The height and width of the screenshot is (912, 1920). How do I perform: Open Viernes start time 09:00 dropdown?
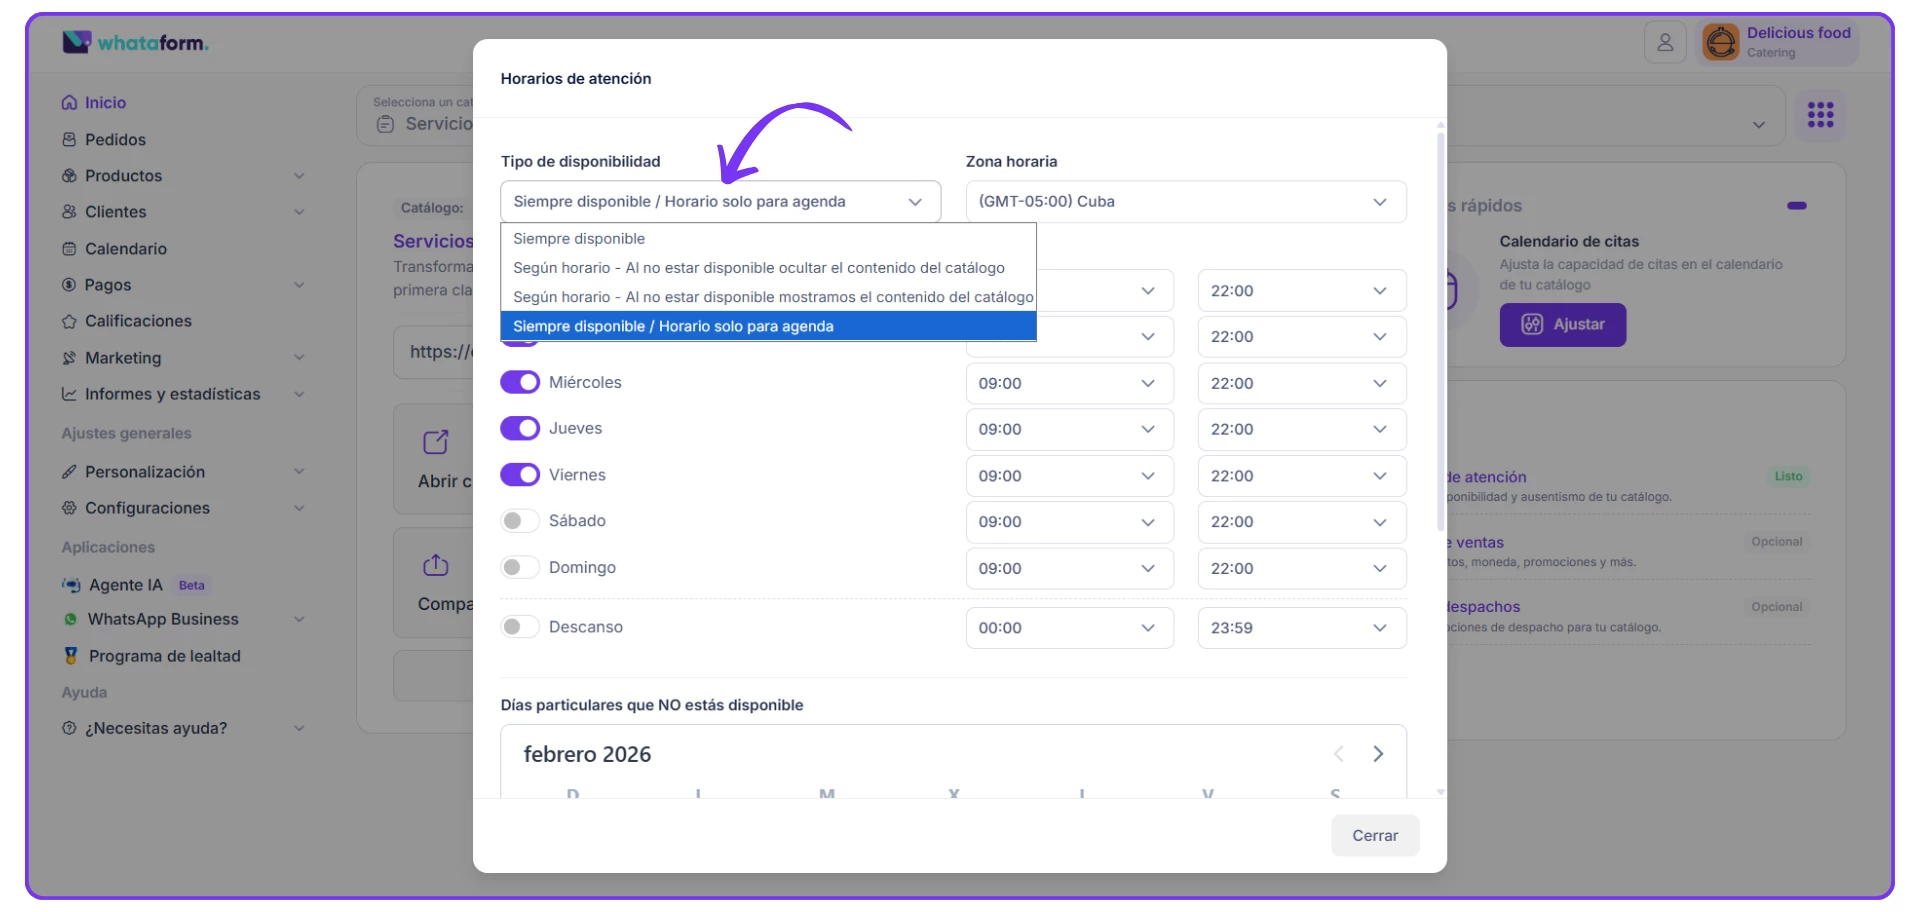[1068, 476]
